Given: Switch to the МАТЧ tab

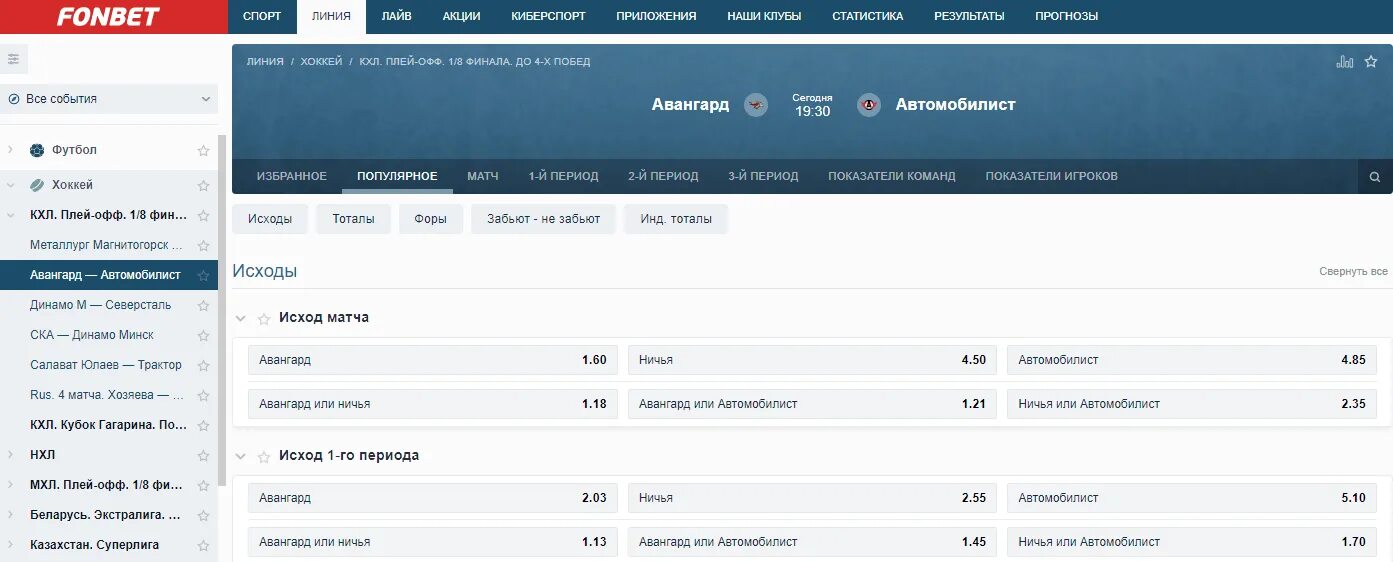Looking at the screenshot, I should coord(483,176).
